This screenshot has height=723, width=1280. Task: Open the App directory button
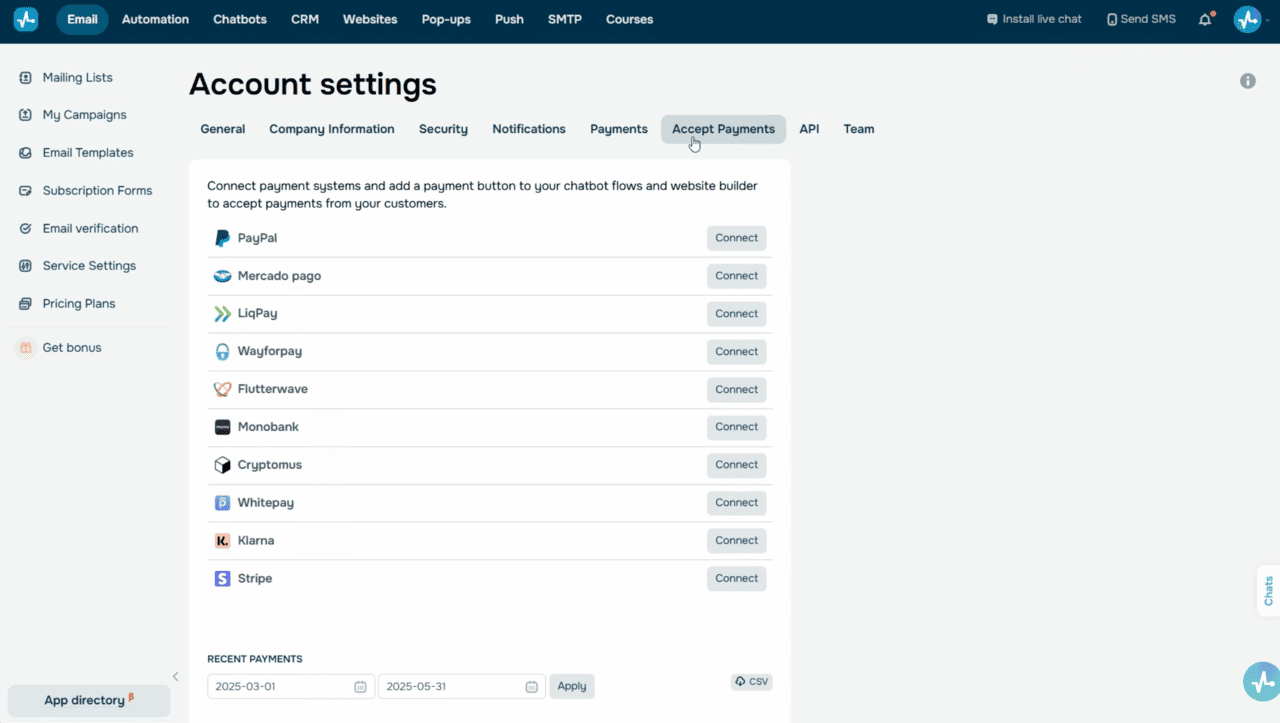point(89,701)
